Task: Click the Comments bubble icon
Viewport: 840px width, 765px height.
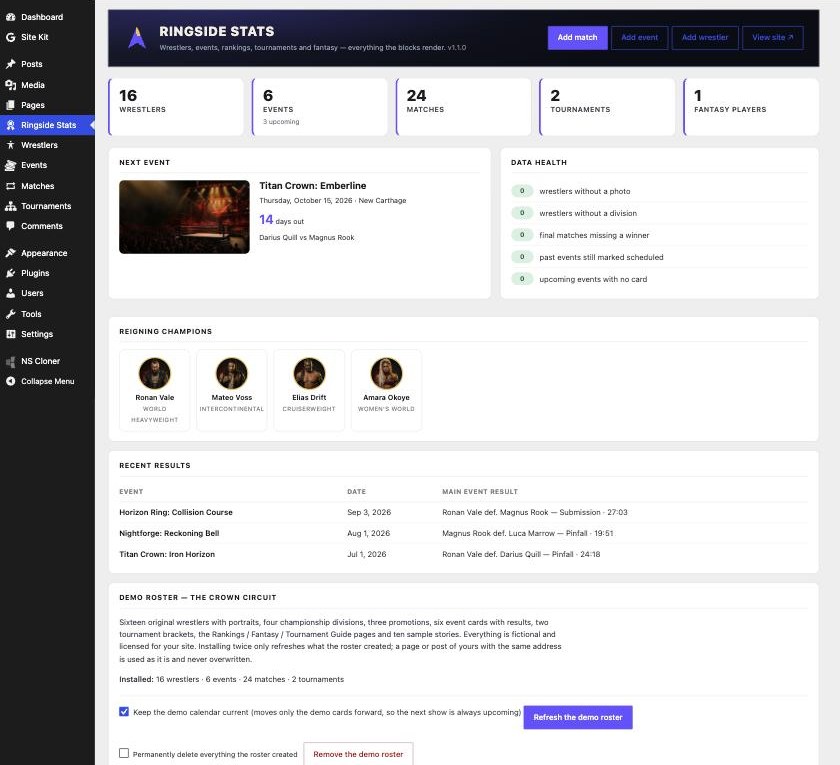Action: [10, 226]
